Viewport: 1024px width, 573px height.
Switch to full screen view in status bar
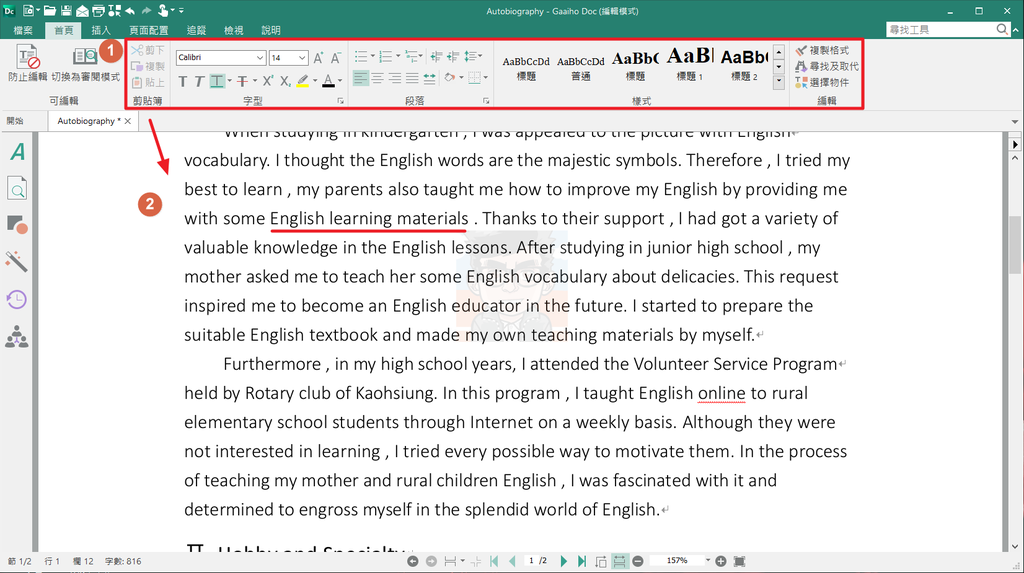point(739,561)
